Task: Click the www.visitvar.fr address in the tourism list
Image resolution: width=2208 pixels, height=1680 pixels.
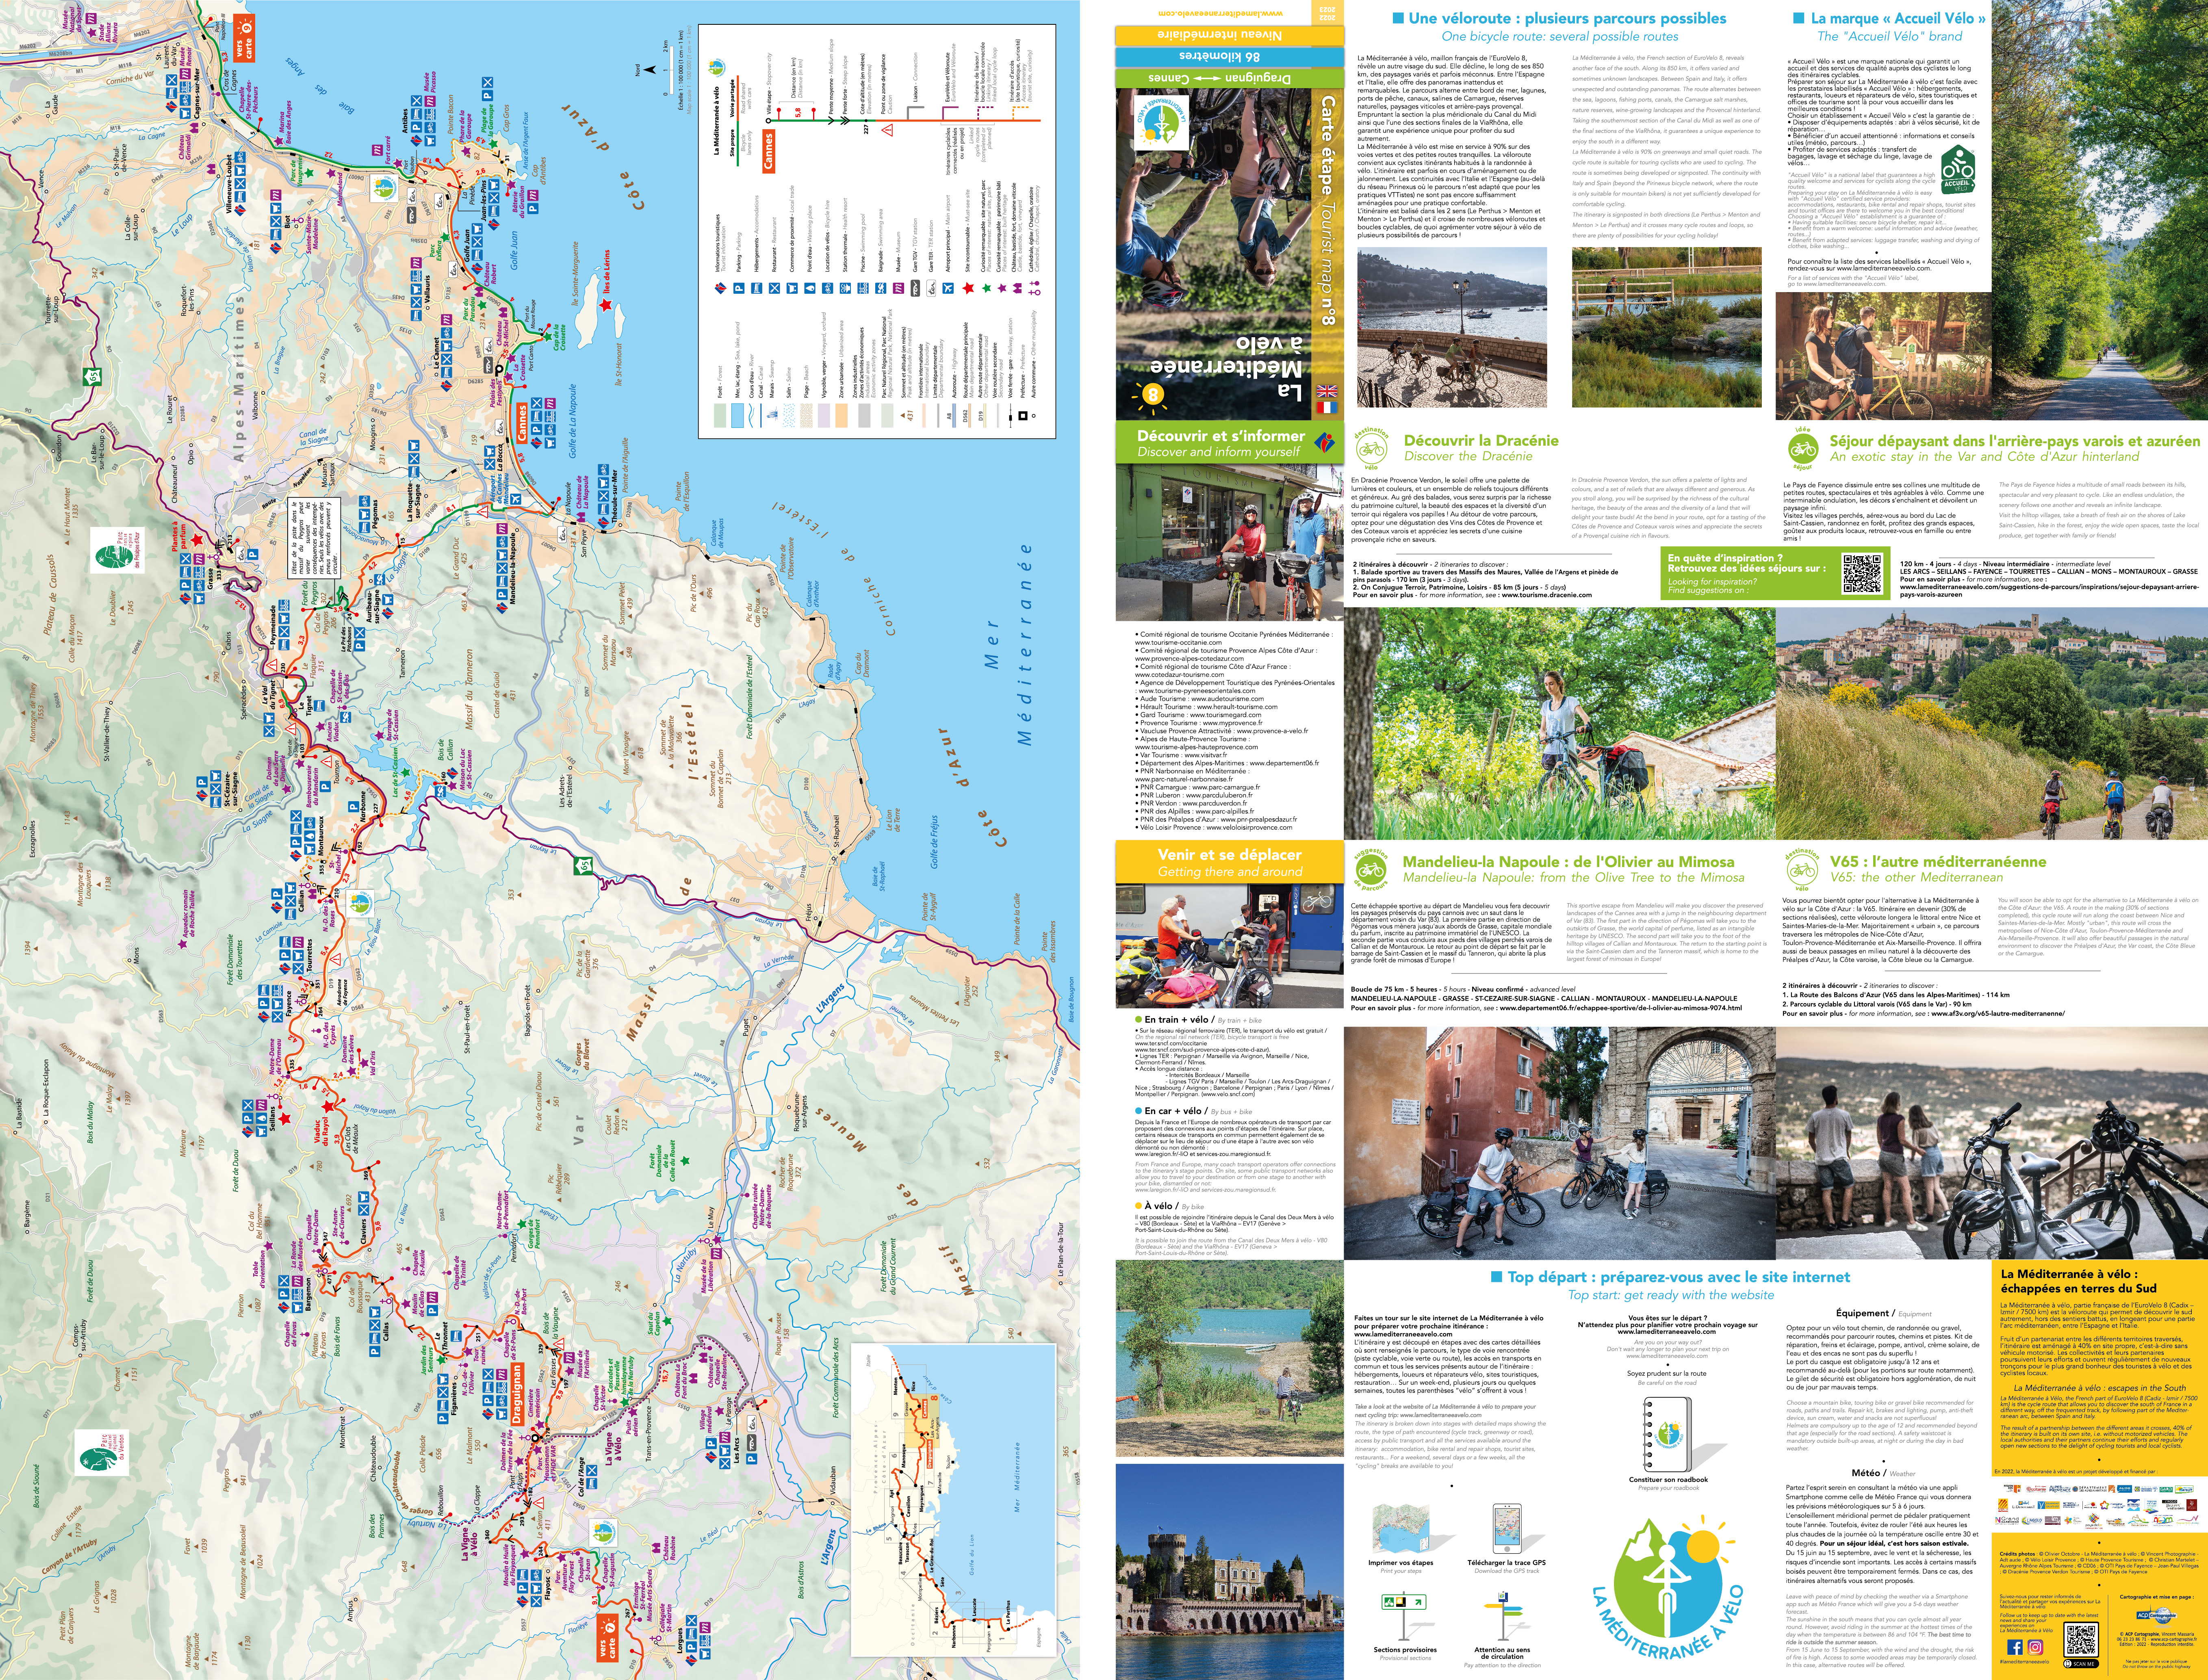Action: tap(1206, 755)
